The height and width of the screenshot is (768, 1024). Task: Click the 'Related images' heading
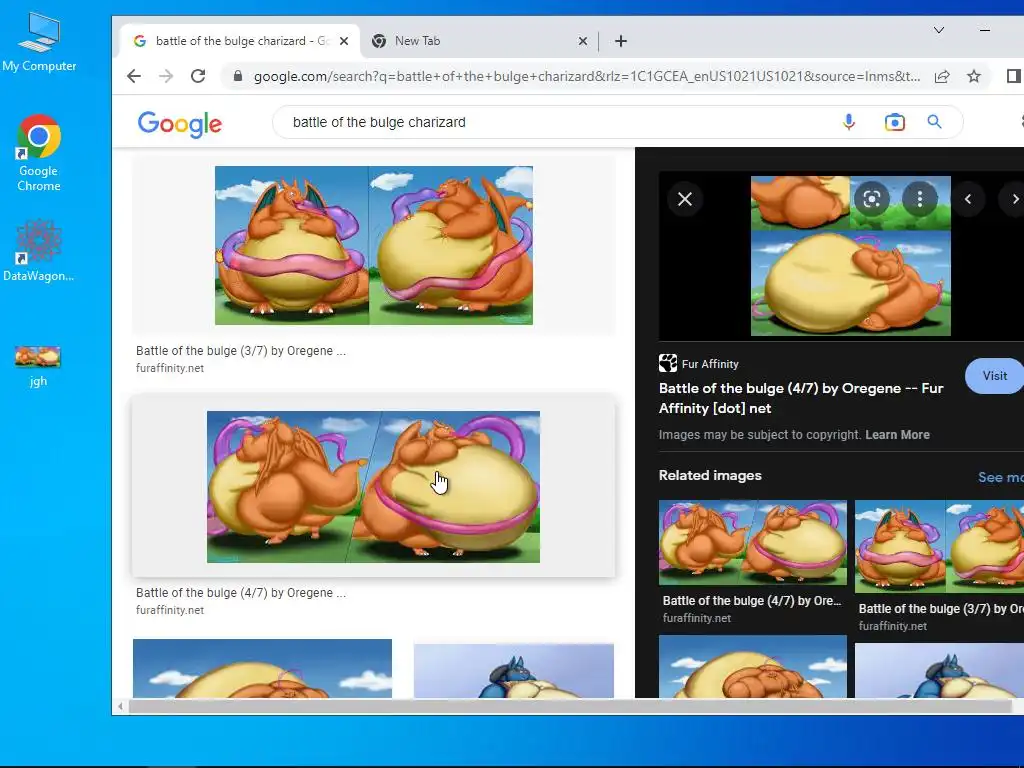coord(710,475)
